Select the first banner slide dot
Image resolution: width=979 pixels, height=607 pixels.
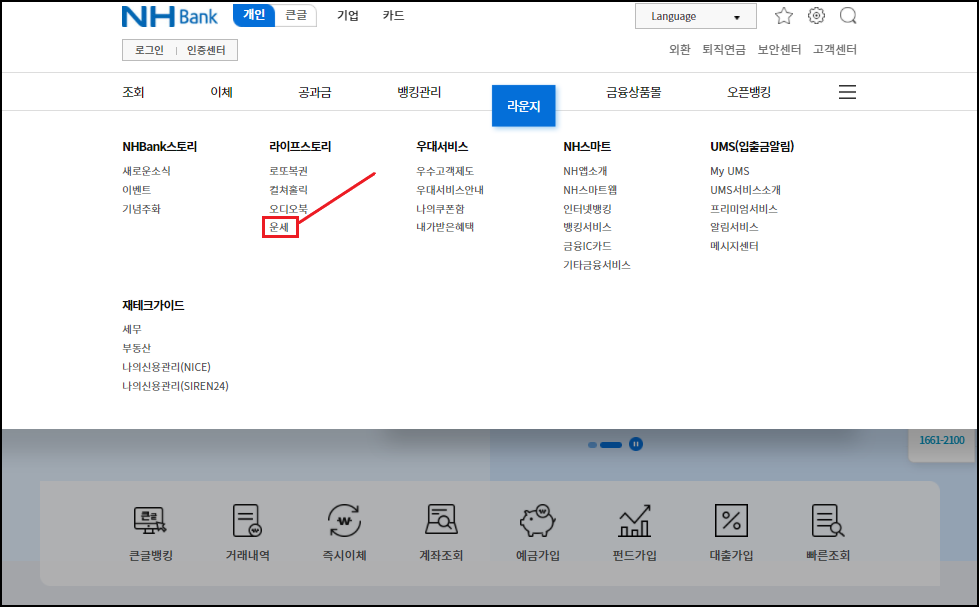pyautogui.click(x=592, y=445)
